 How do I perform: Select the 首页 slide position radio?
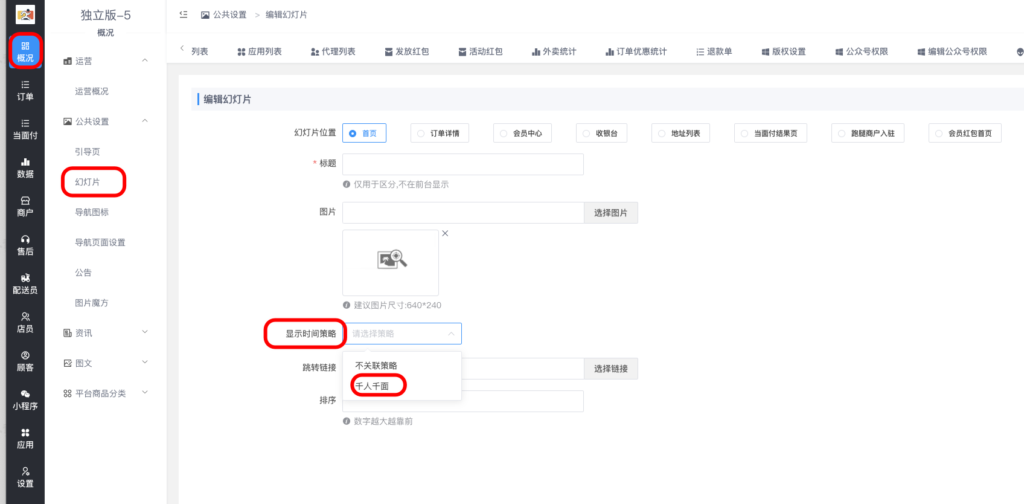pyautogui.click(x=364, y=133)
